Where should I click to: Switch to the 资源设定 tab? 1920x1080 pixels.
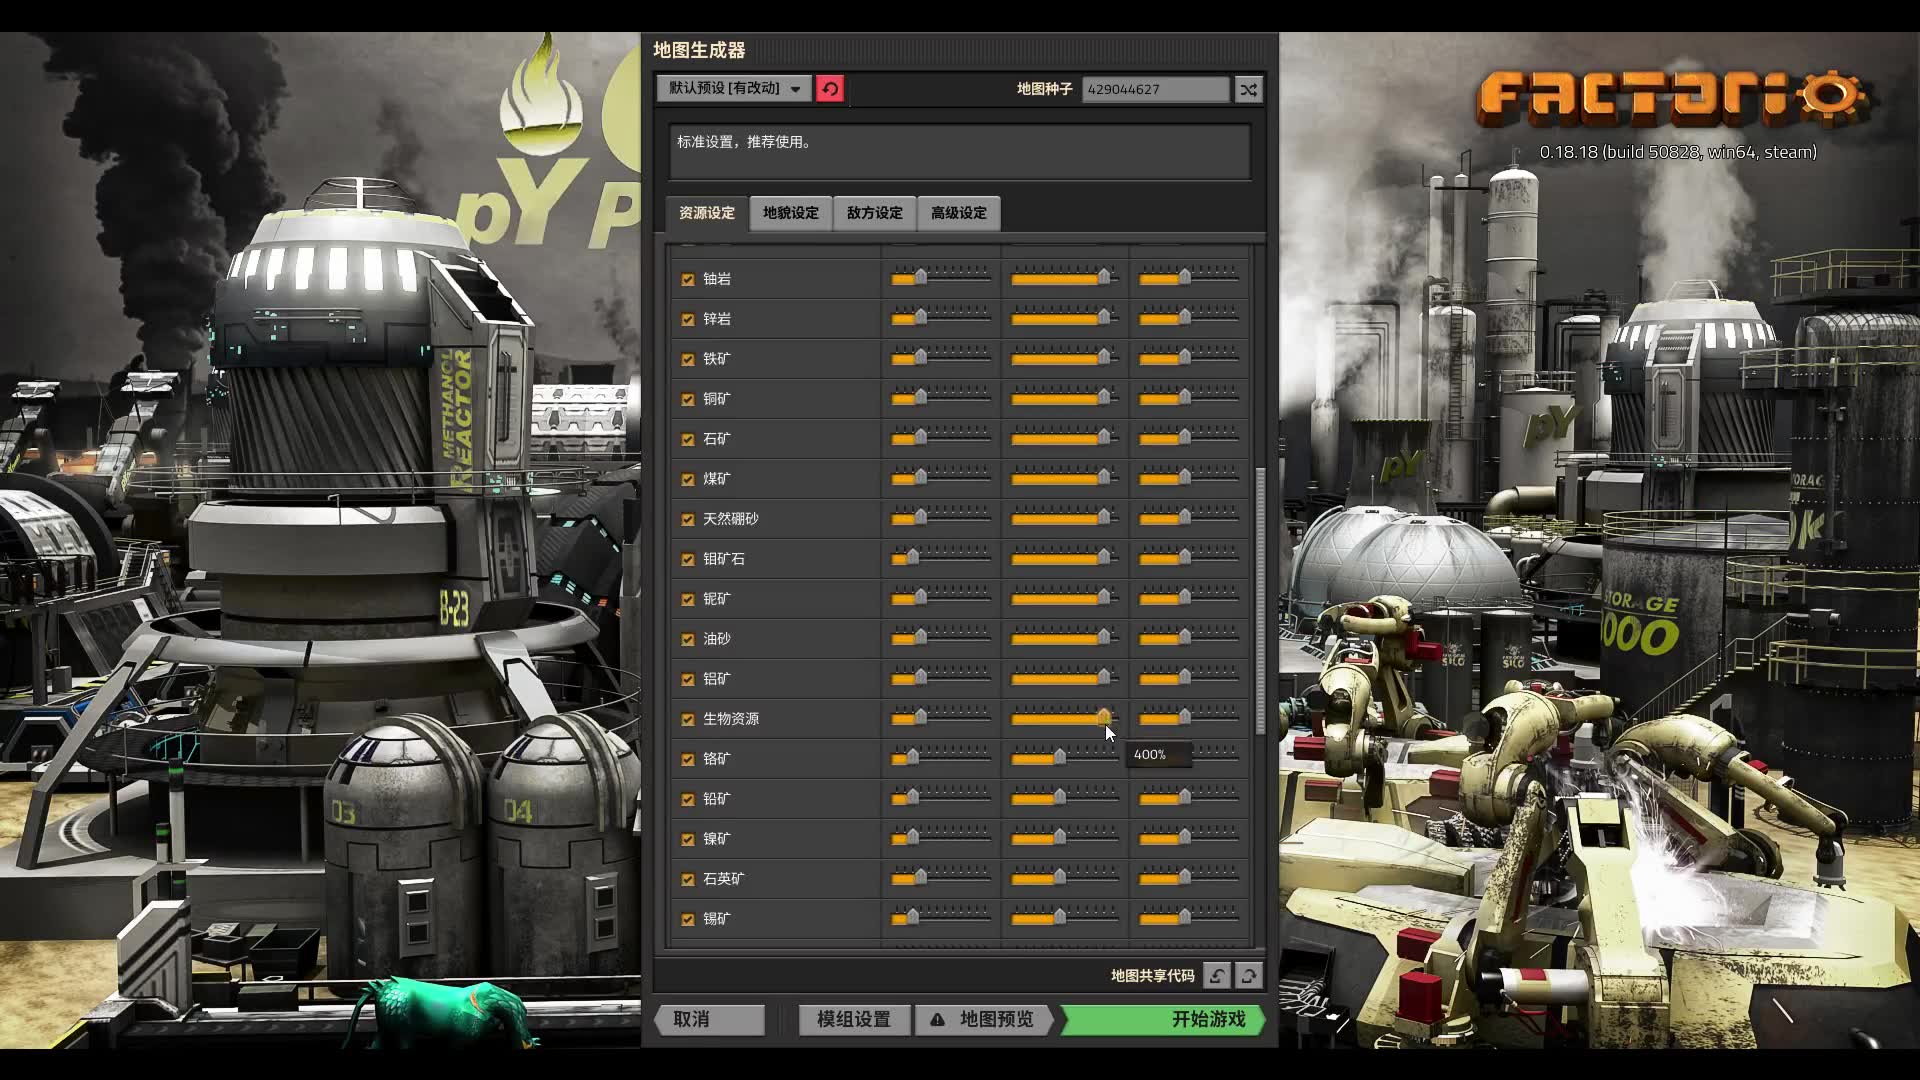tap(706, 213)
